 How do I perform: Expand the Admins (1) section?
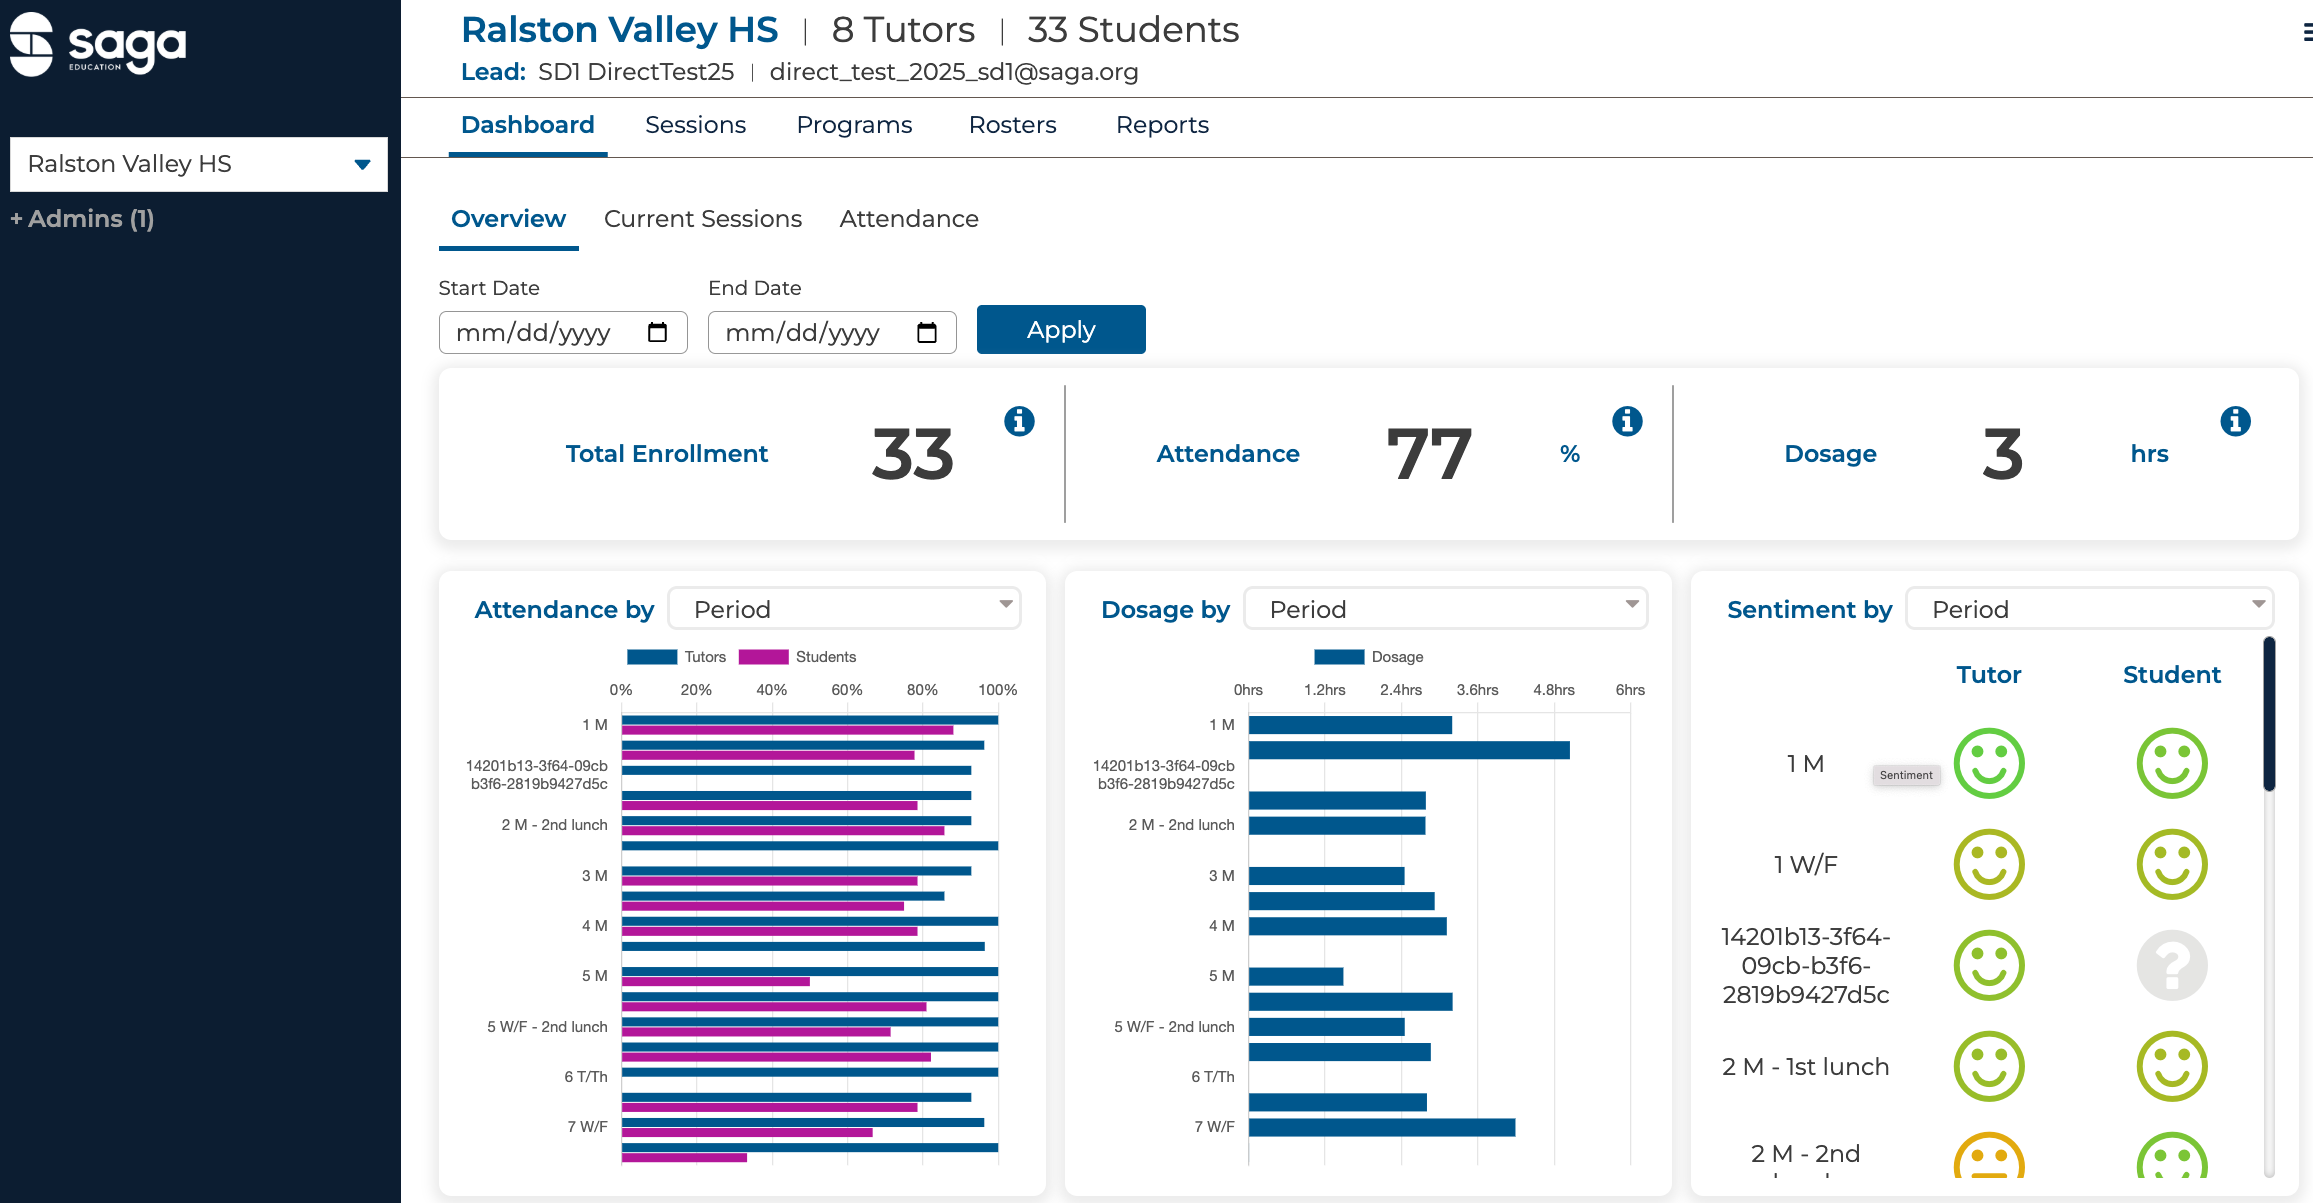82,219
